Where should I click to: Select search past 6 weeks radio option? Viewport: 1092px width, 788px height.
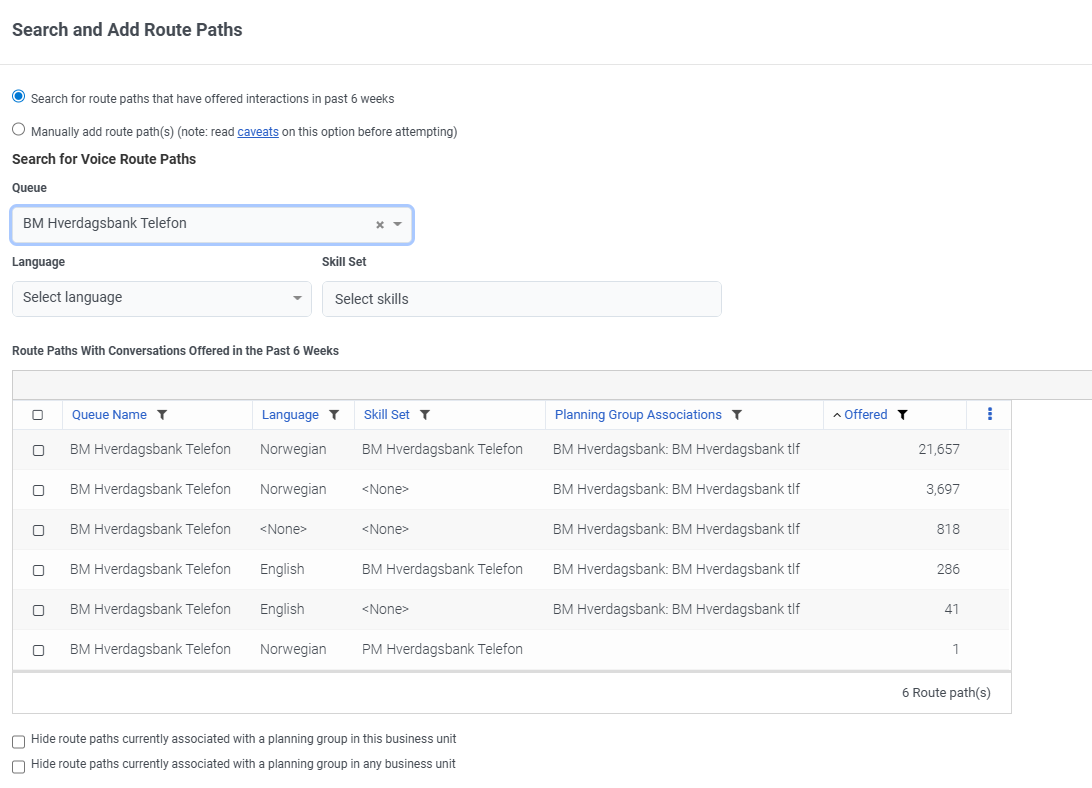(19, 97)
